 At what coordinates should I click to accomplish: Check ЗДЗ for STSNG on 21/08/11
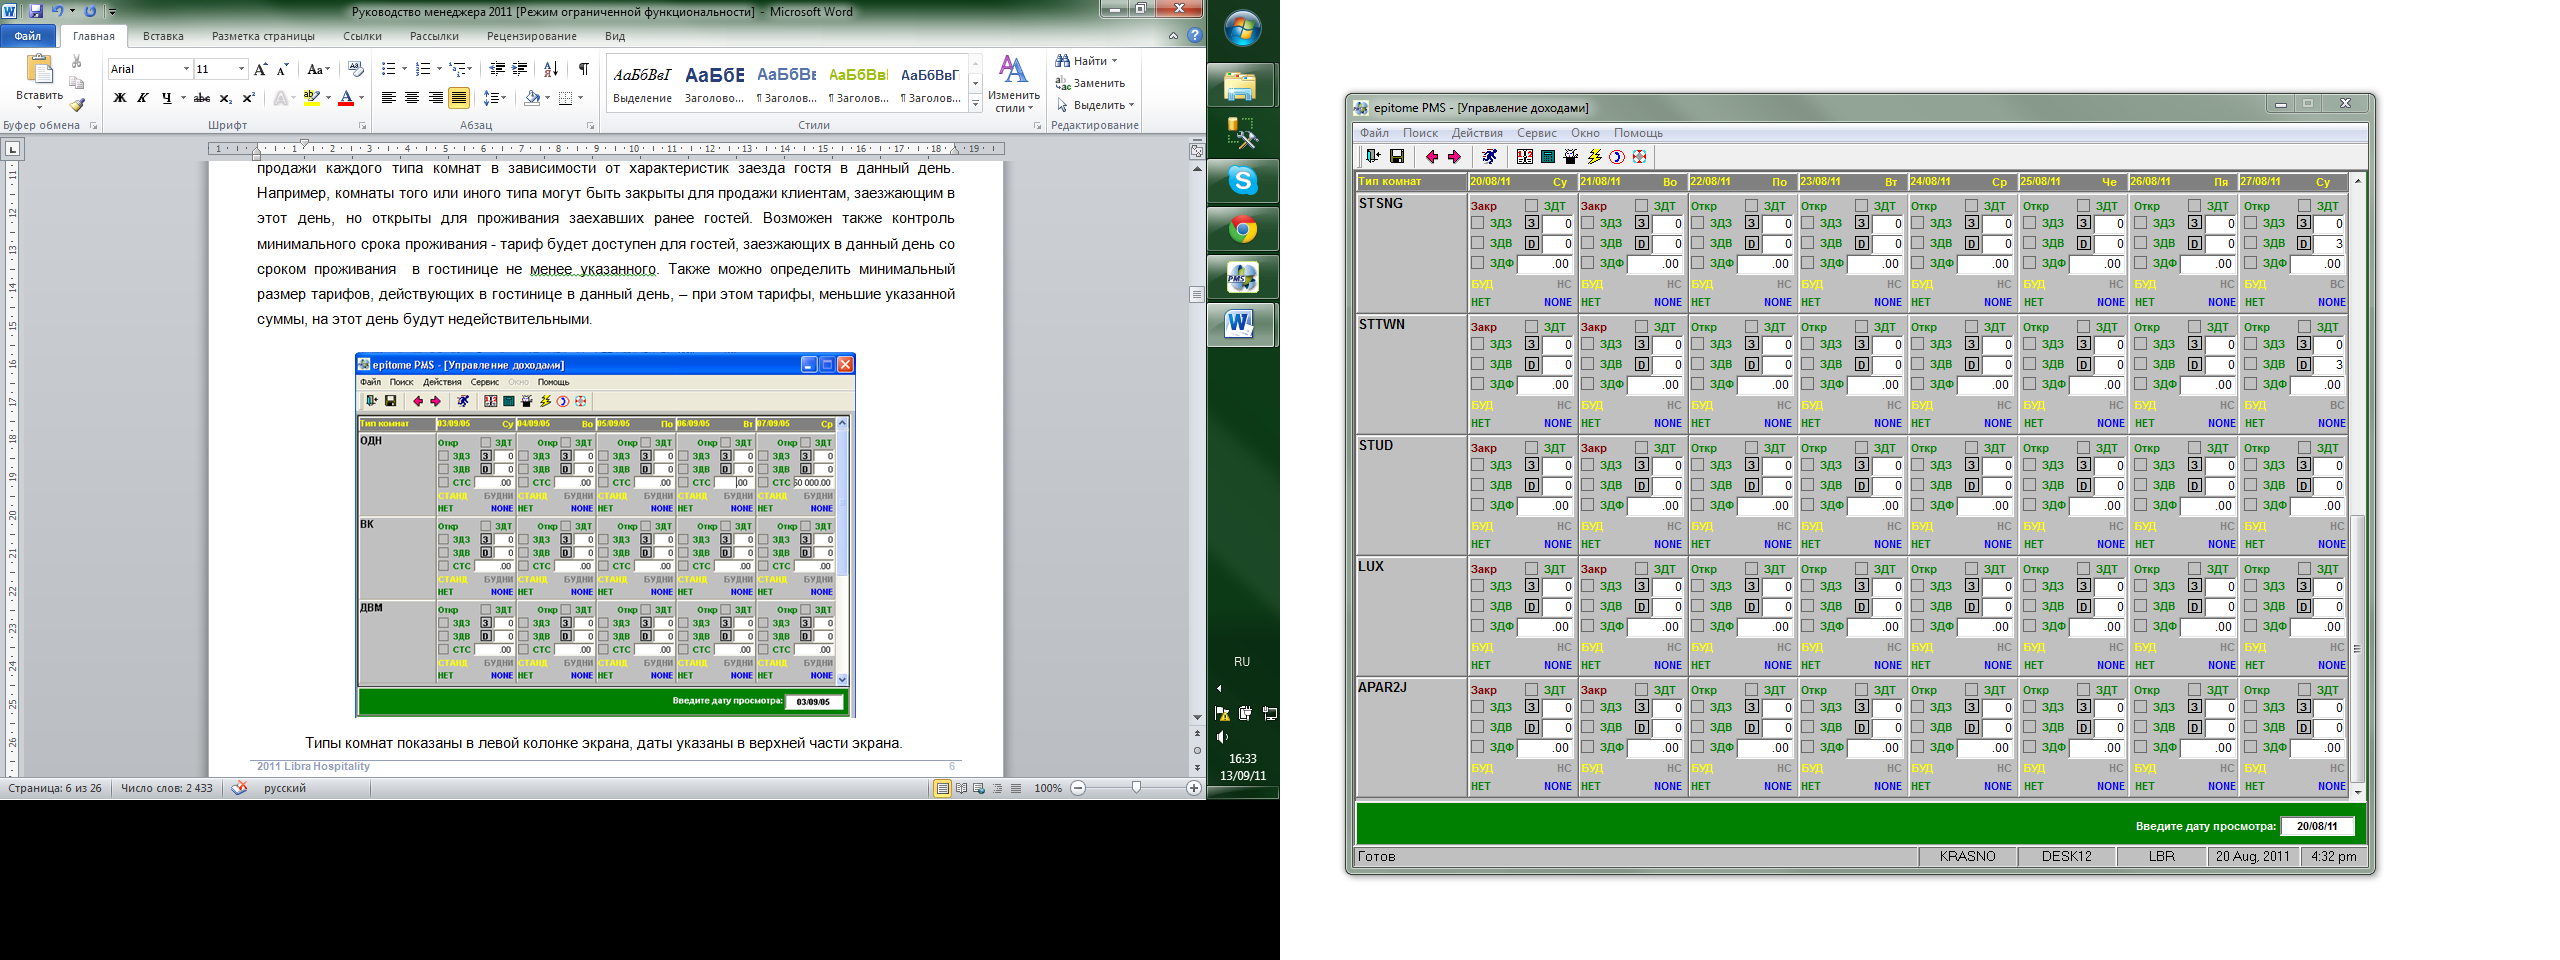[1587, 223]
